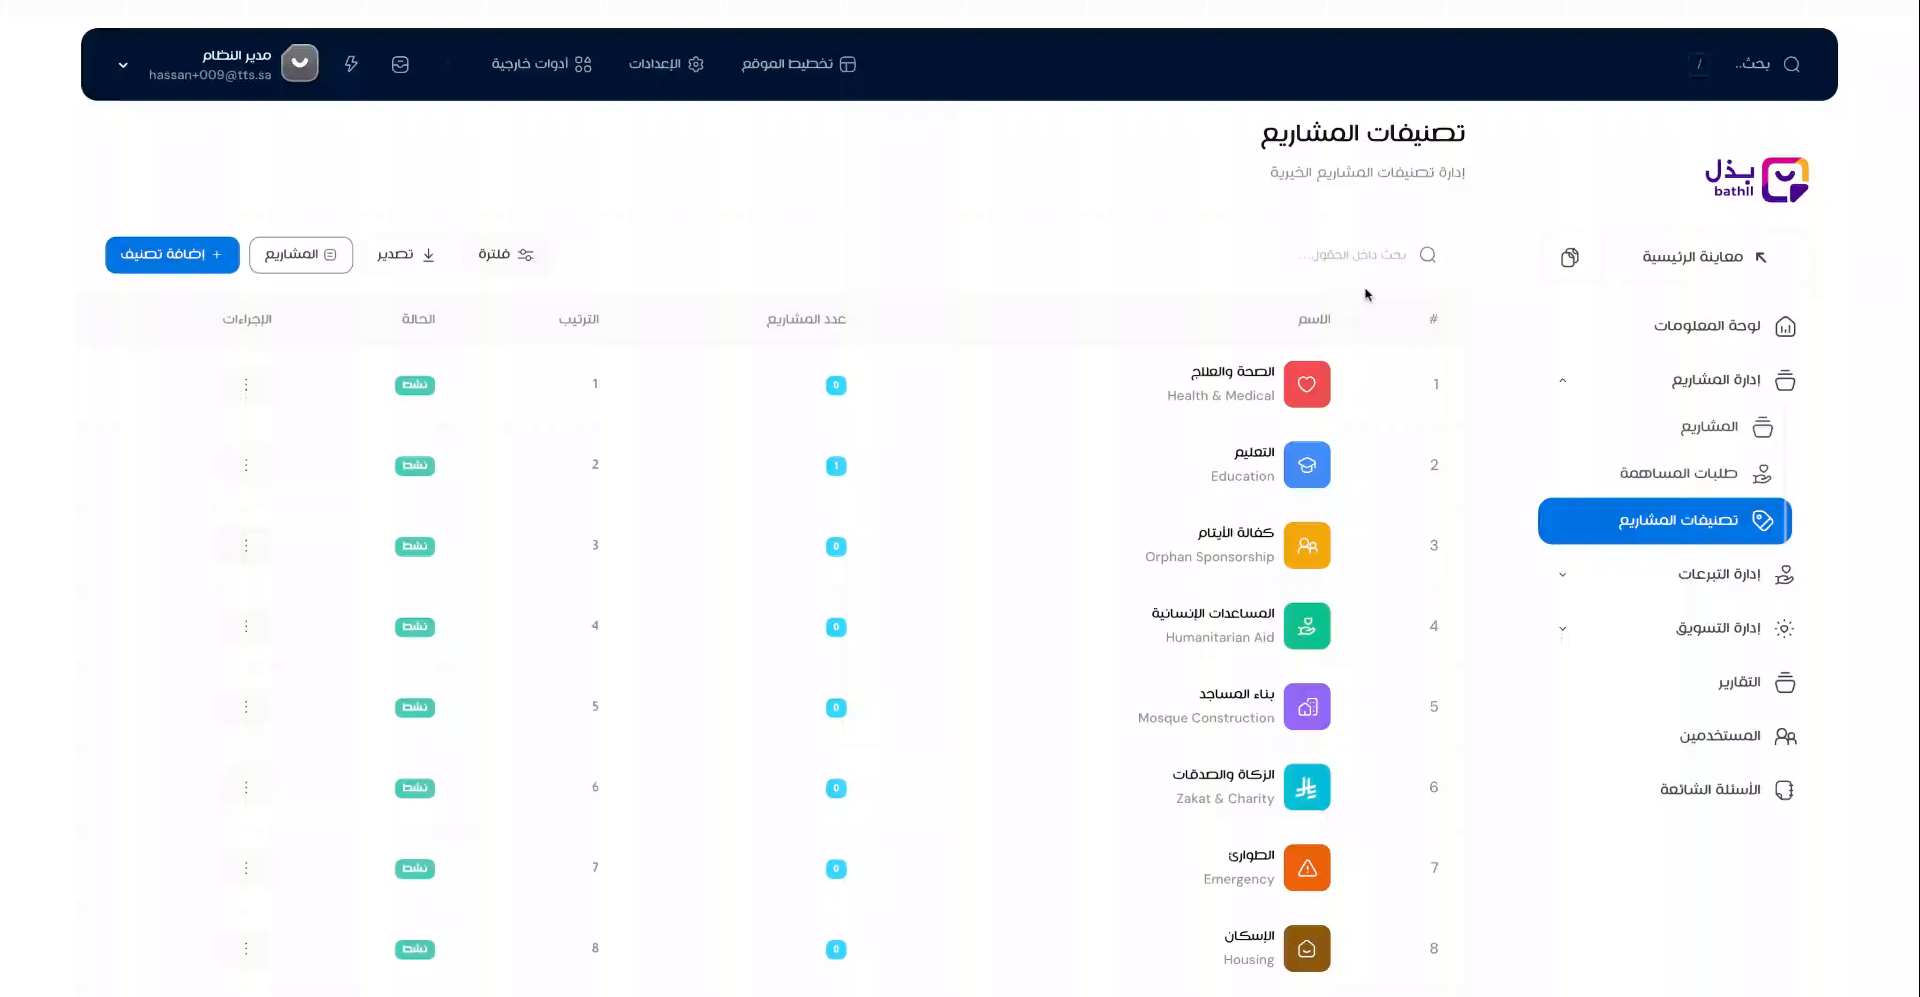Open the inbox icon in top bar
The image size is (1920, 997).
click(400, 64)
